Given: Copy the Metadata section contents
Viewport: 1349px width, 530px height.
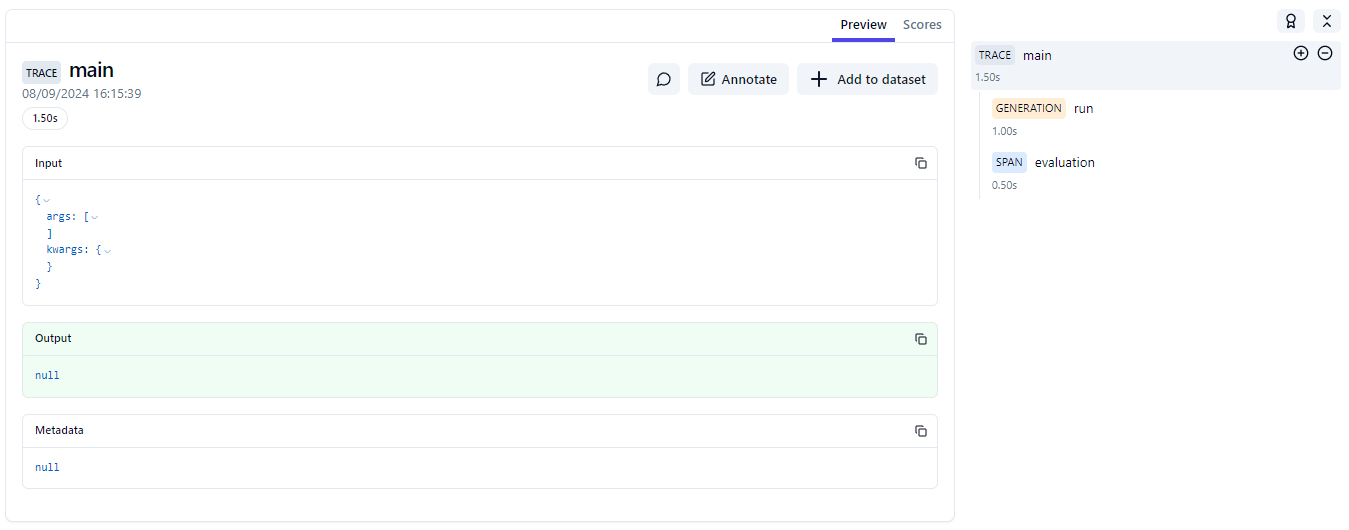Looking at the screenshot, I should point(920,431).
